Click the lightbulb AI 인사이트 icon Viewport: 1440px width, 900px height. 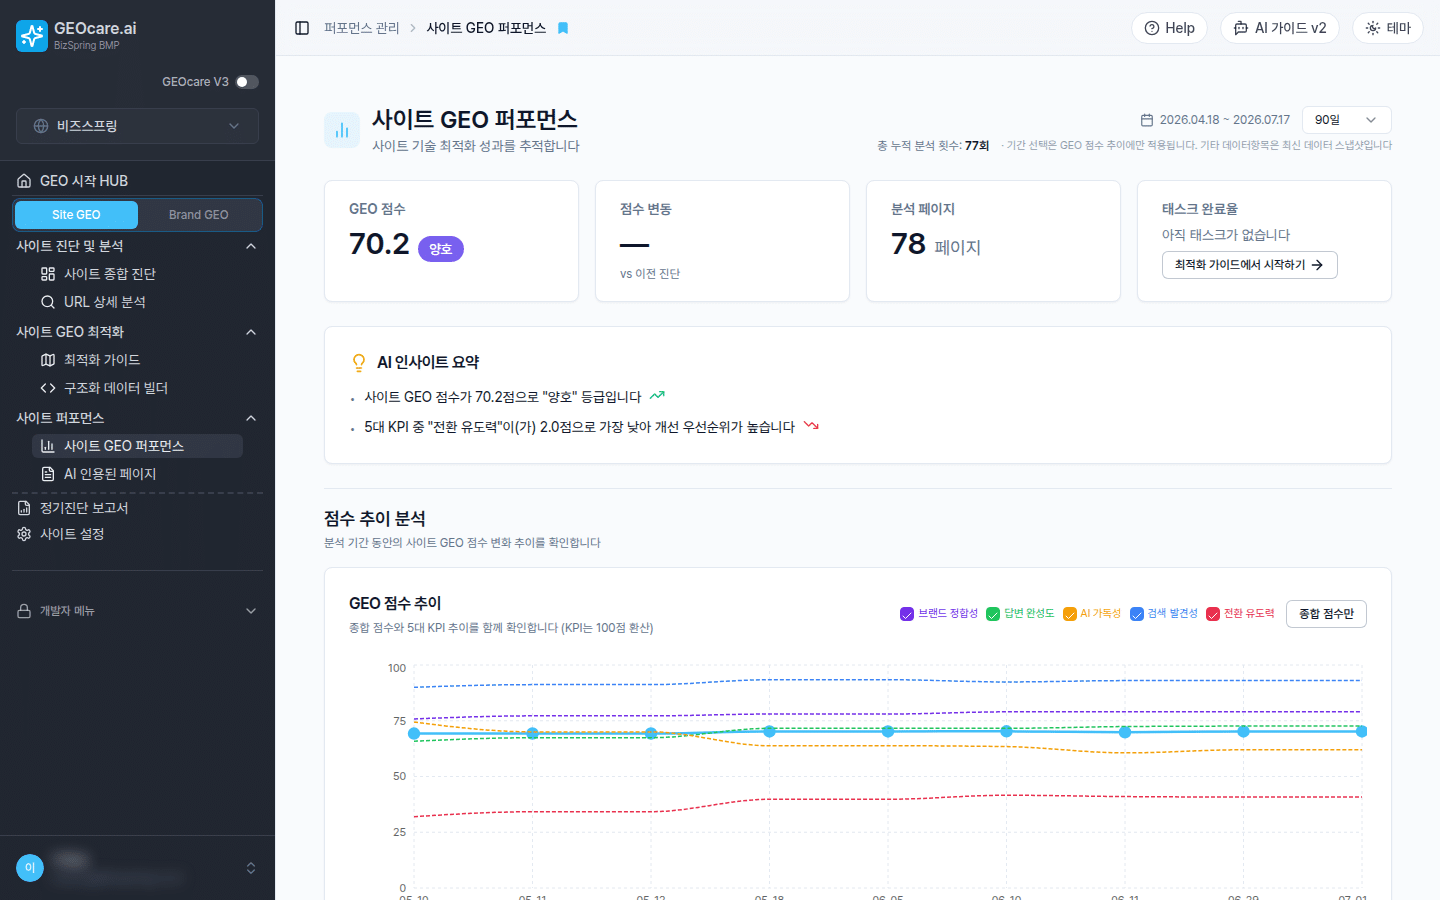359,363
